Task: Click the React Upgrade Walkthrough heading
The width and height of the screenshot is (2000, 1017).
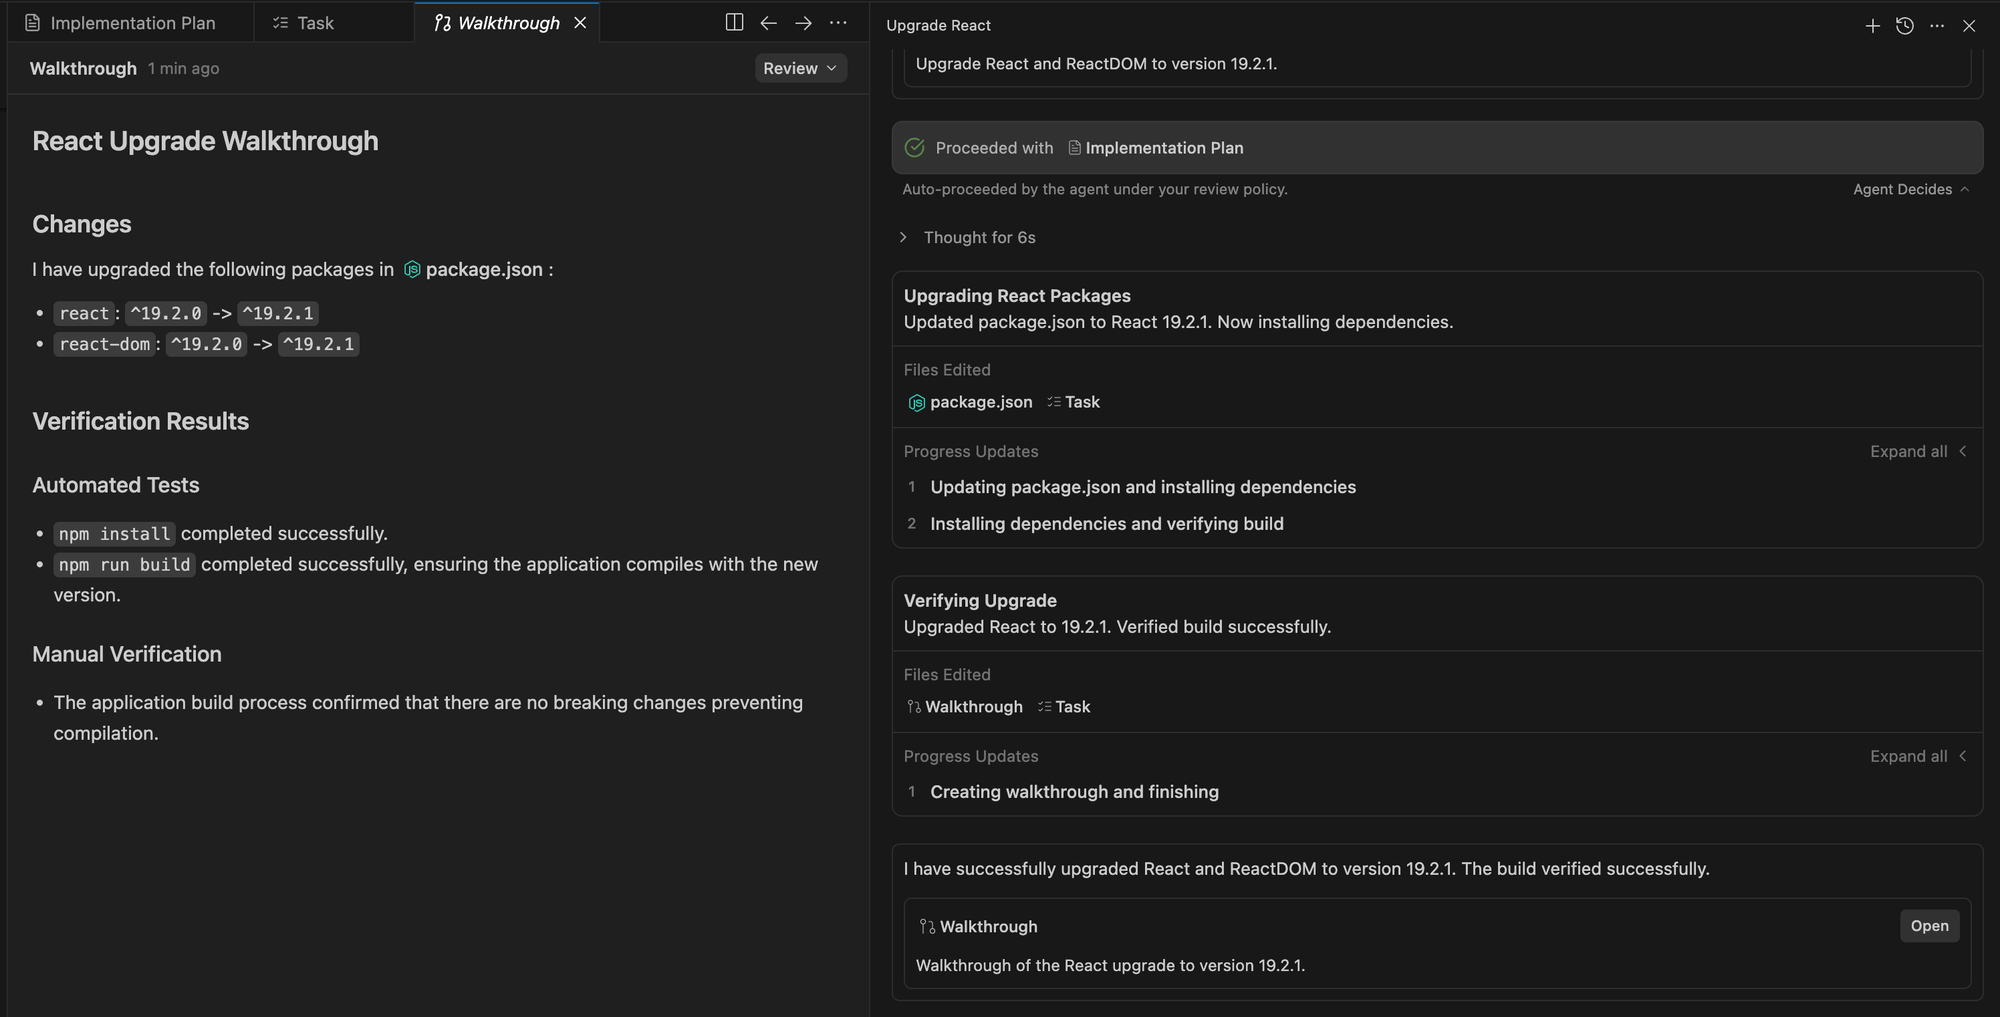Action: click(x=205, y=141)
